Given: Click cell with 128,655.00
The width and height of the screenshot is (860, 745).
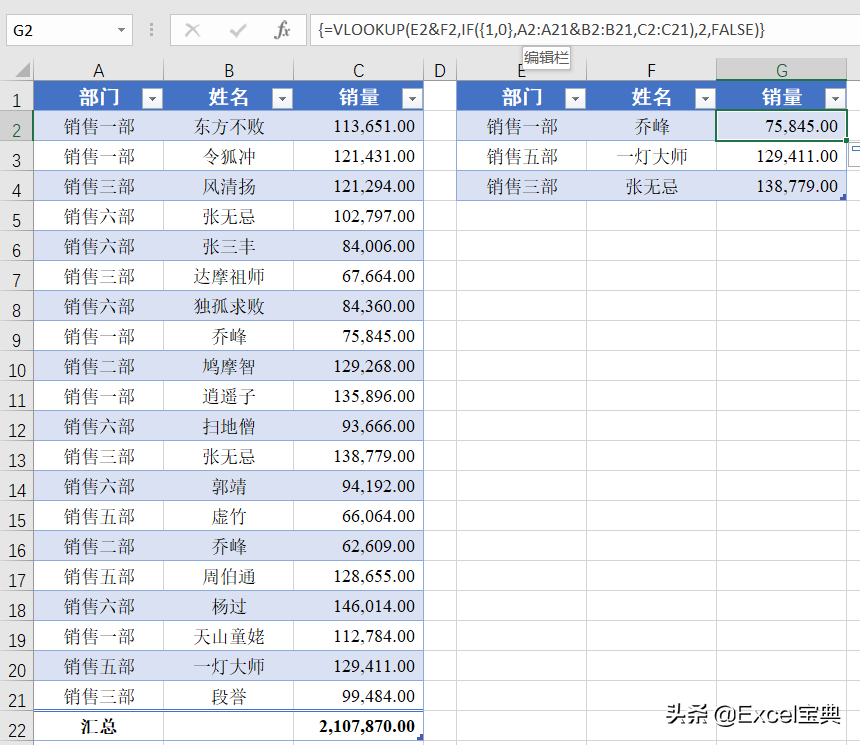Looking at the screenshot, I should click(359, 577).
